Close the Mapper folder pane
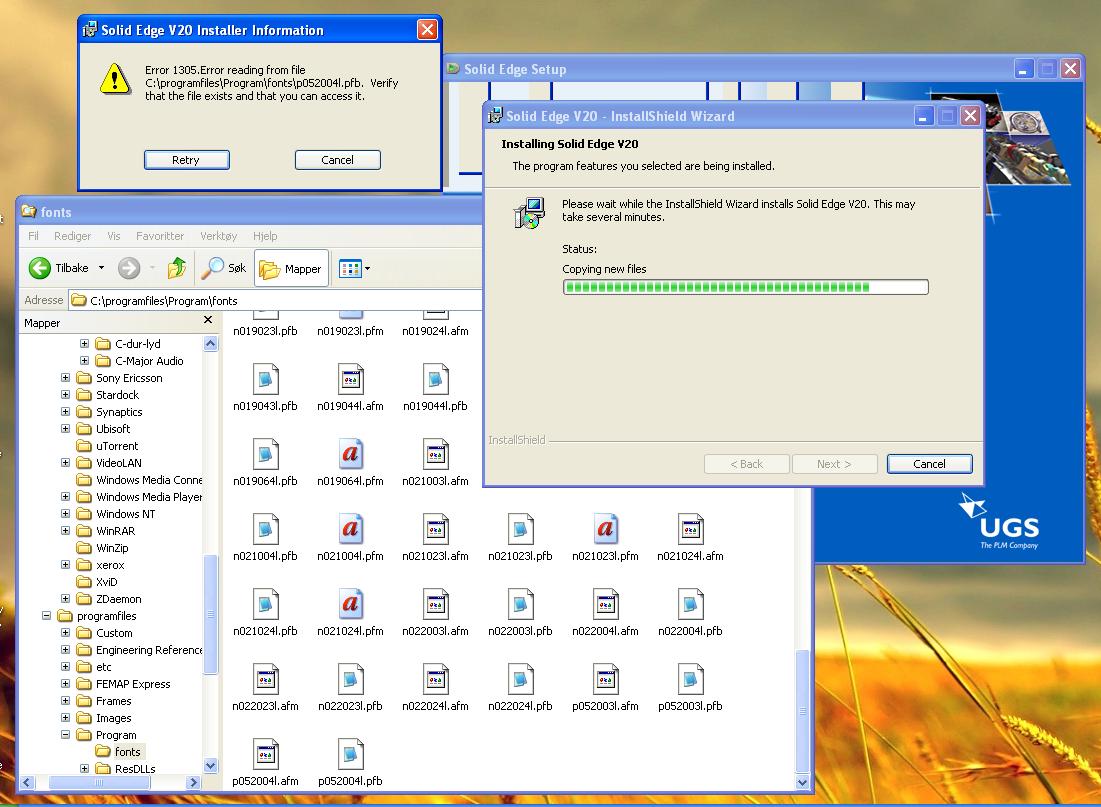Screen dimensions: 1101x807 (208, 320)
